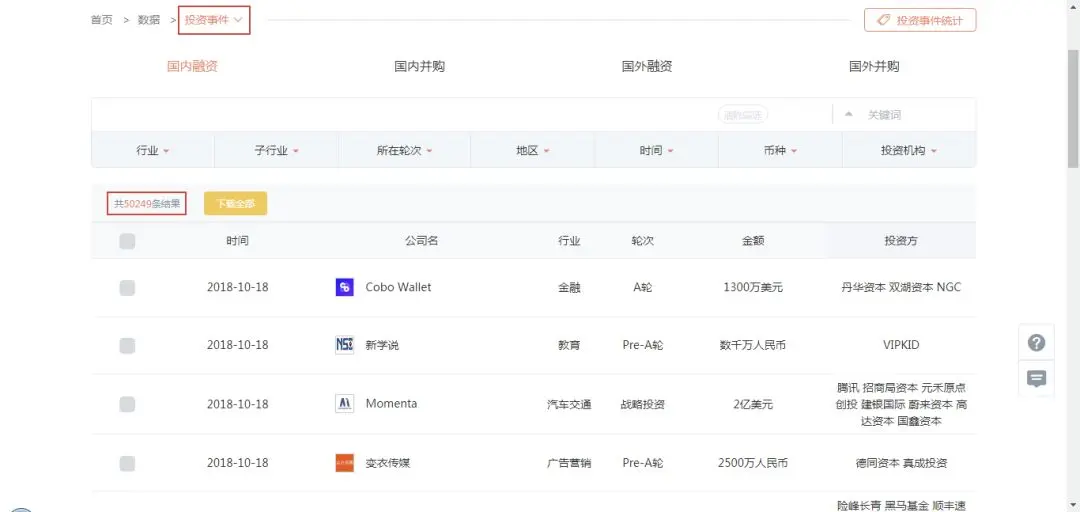Go to 数据 in the breadcrumb
The image size is (1080, 512).
tap(149, 20)
